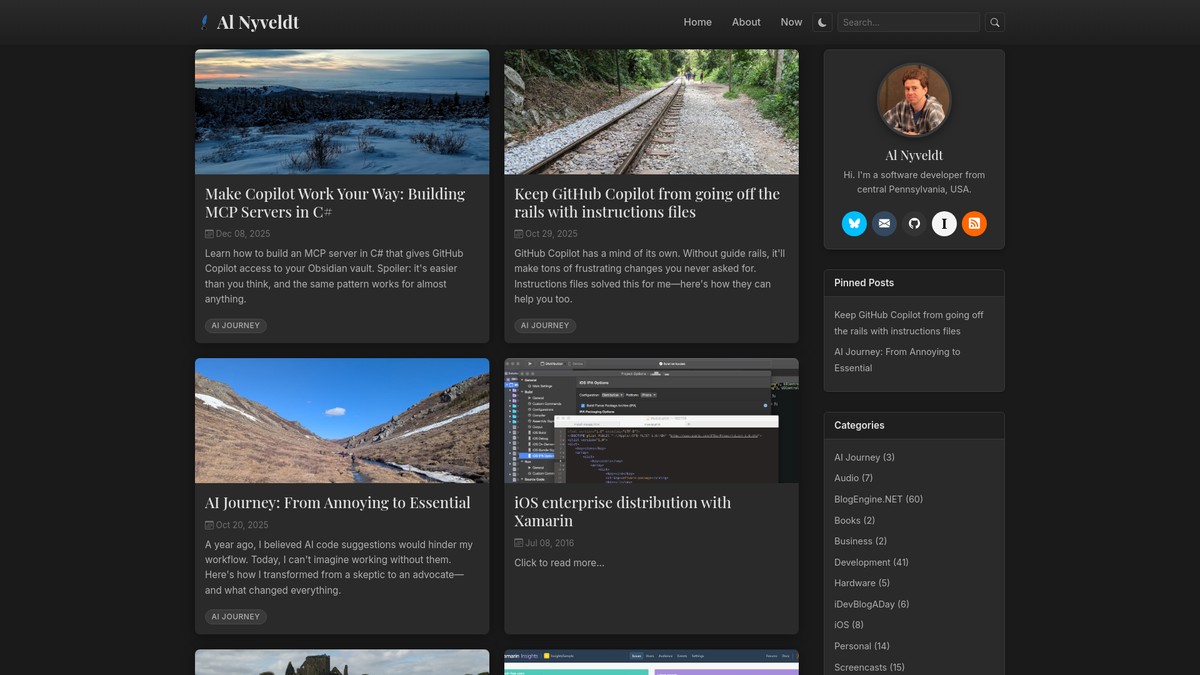The height and width of the screenshot is (675, 1200).
Task: Select the AI Journey (3) category
Action: pos(864,458)
